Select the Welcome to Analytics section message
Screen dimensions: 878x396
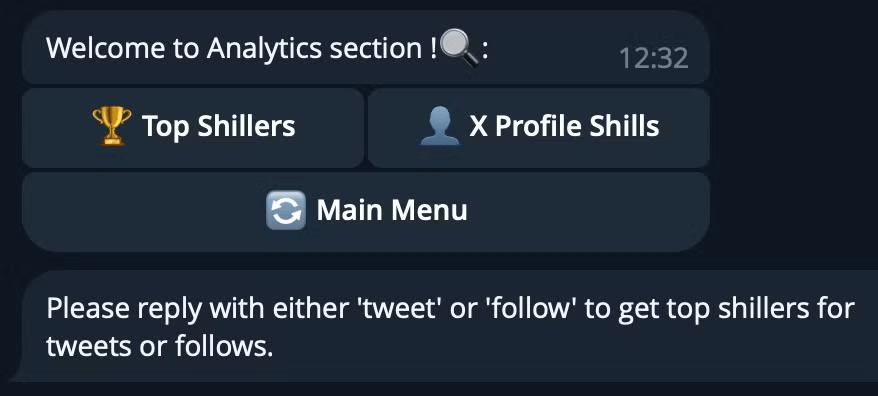366,48
